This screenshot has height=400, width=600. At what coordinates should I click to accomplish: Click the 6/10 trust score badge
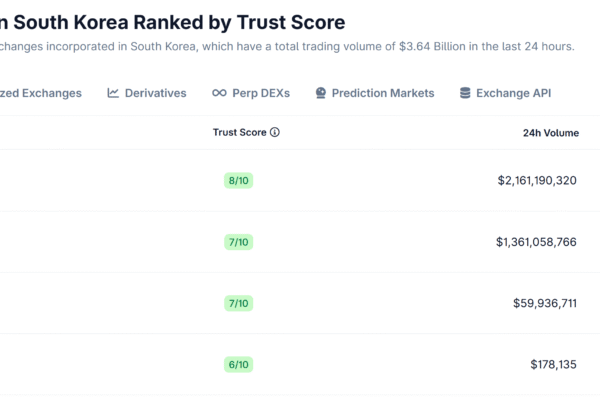pyautogui.click(x=238, y=365)
